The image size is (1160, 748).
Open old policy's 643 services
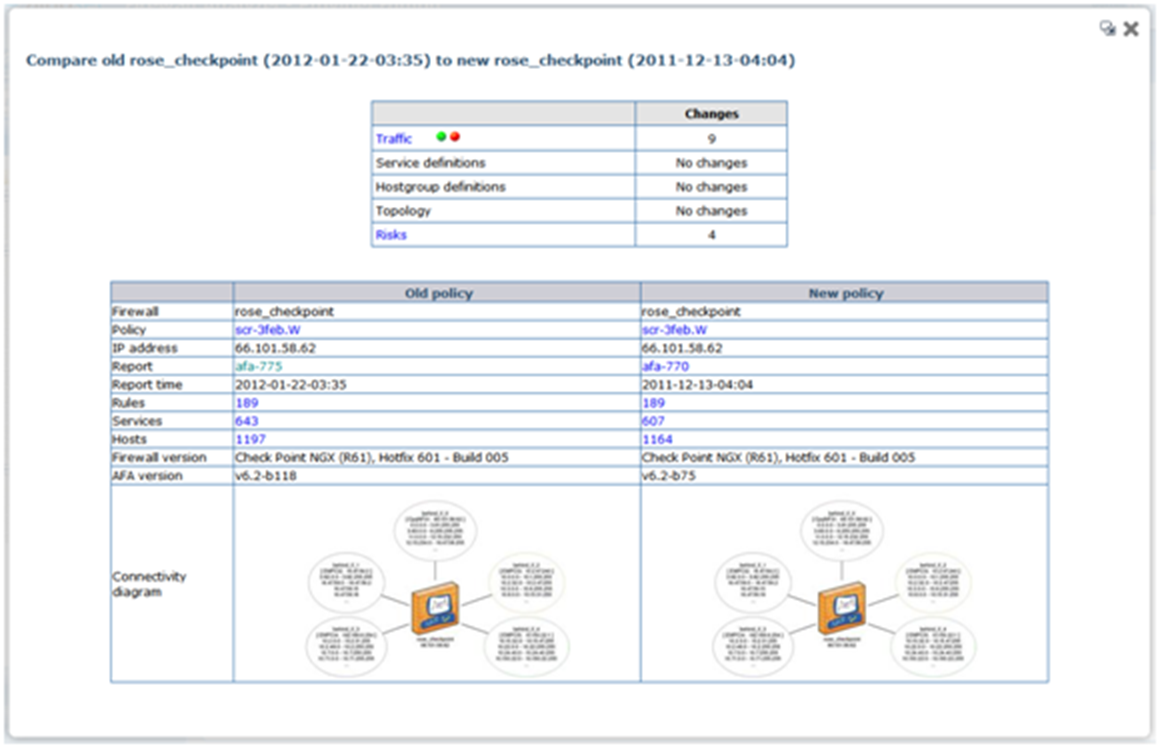[246, 422]
